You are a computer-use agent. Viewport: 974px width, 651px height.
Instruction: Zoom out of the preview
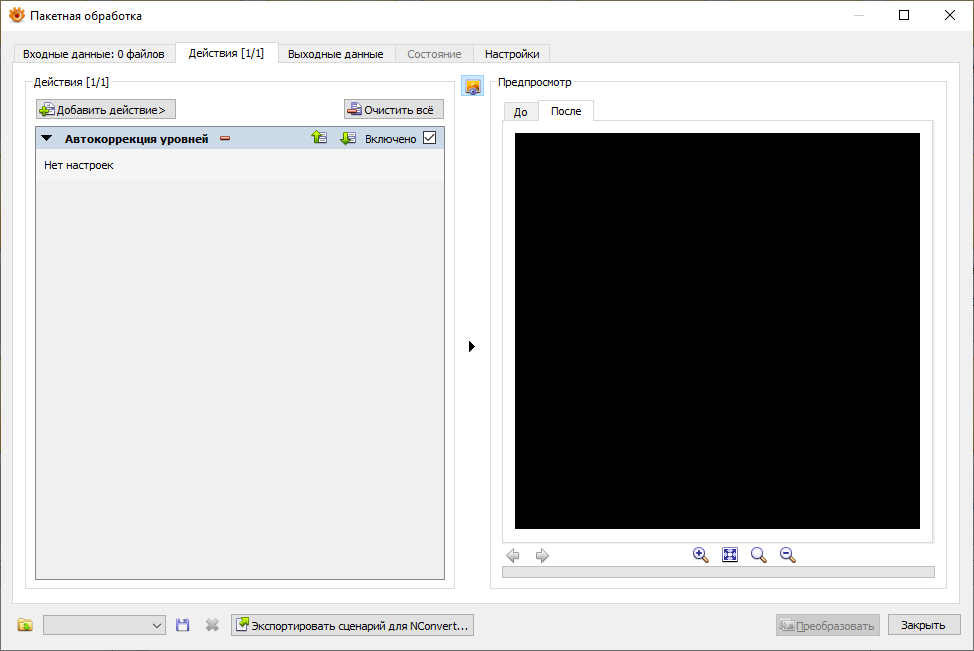tap(788, 555)
